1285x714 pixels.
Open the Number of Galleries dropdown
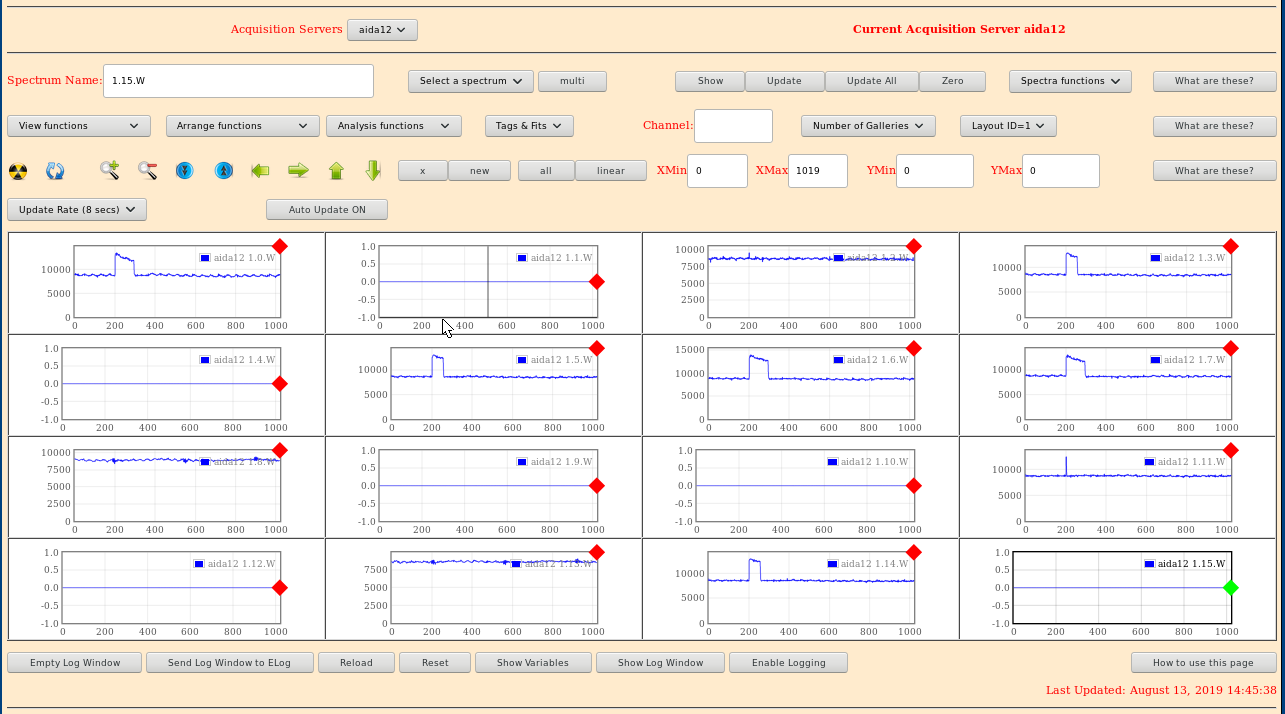868,126
